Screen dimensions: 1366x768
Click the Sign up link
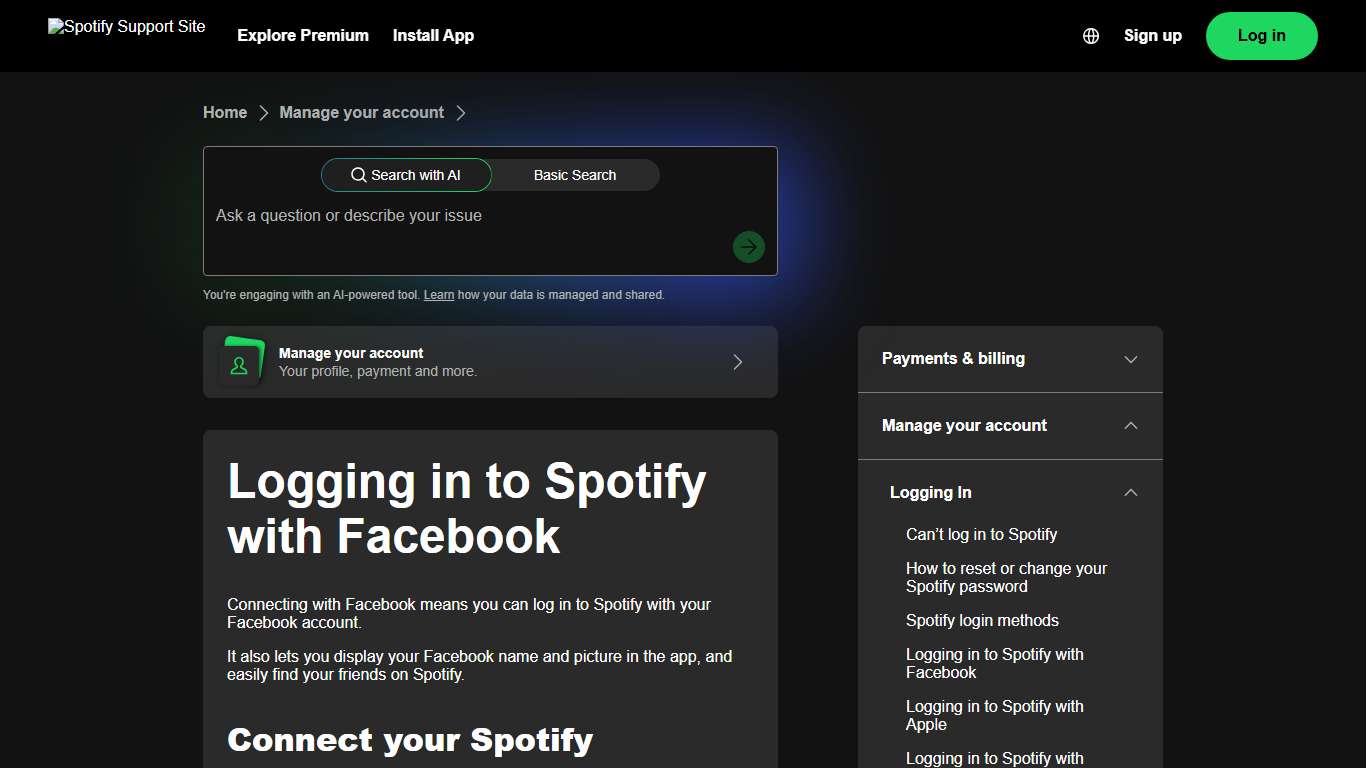point(1152,35)
